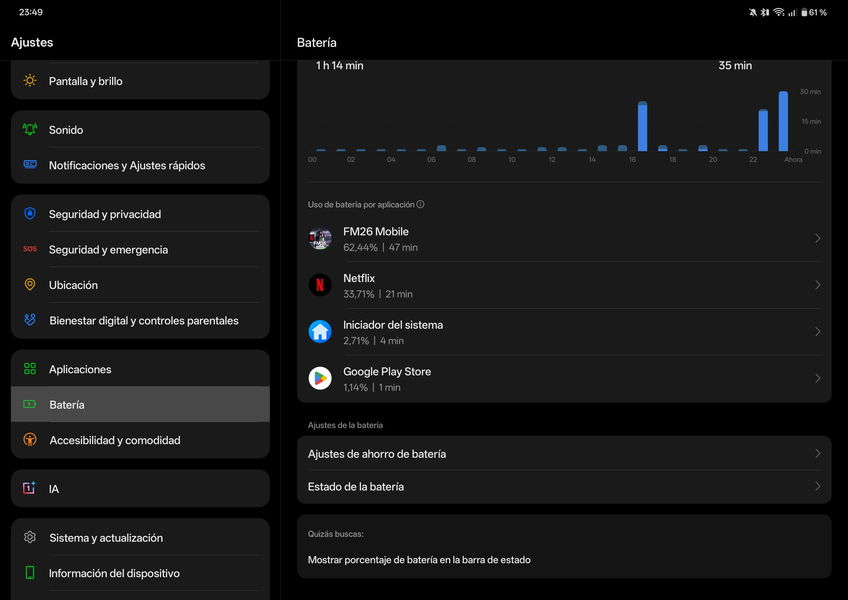Viewport: 848px width, 600px height.
Task: Click the info icon beside Uso de batería
Action: pos(420,205)
